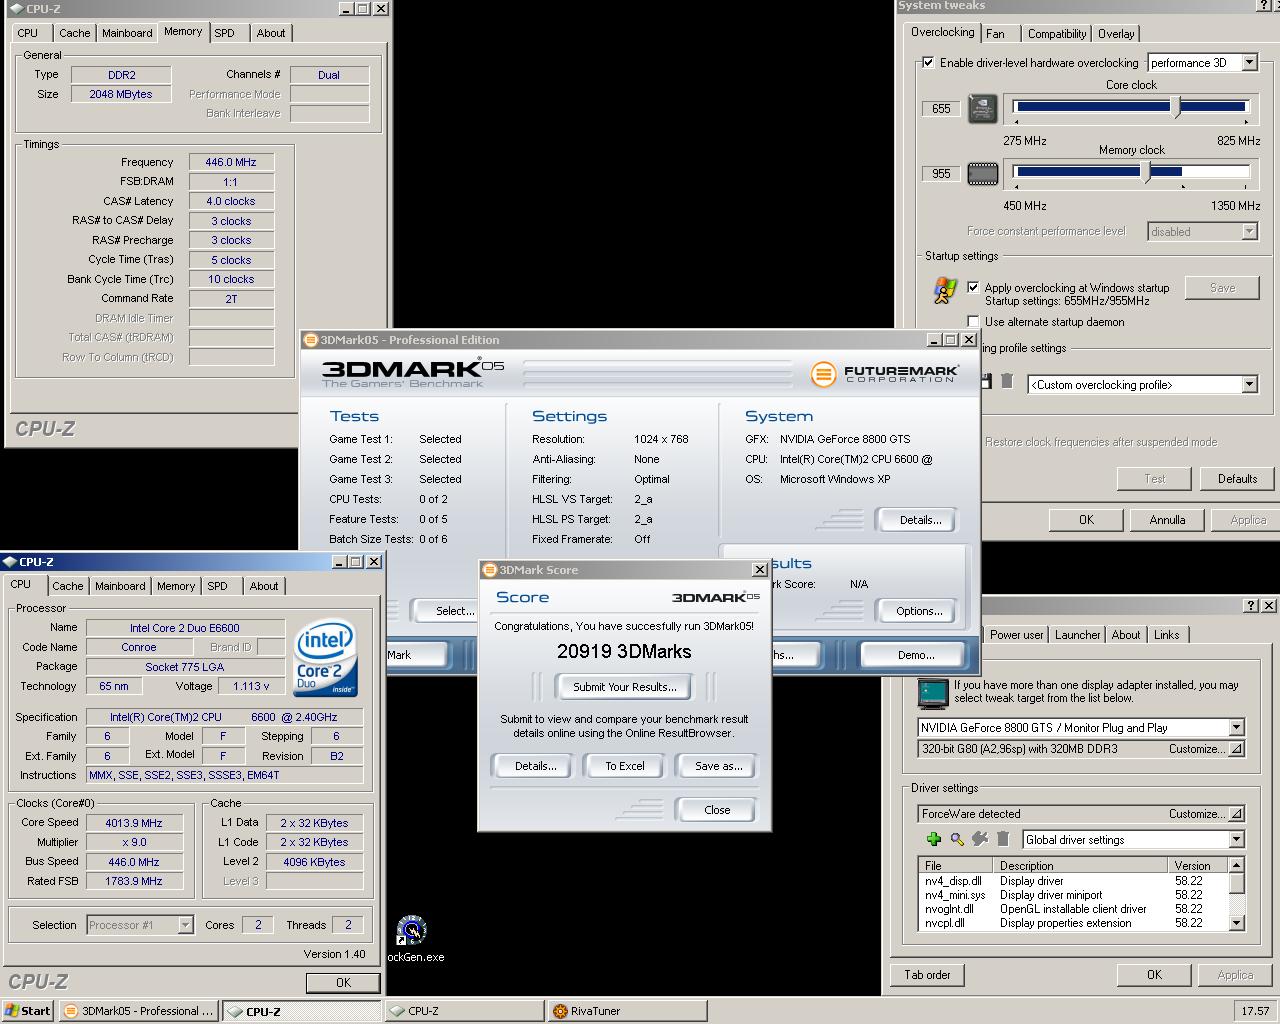Switch to the Fan tab in System tweaks

coord(995,33)
